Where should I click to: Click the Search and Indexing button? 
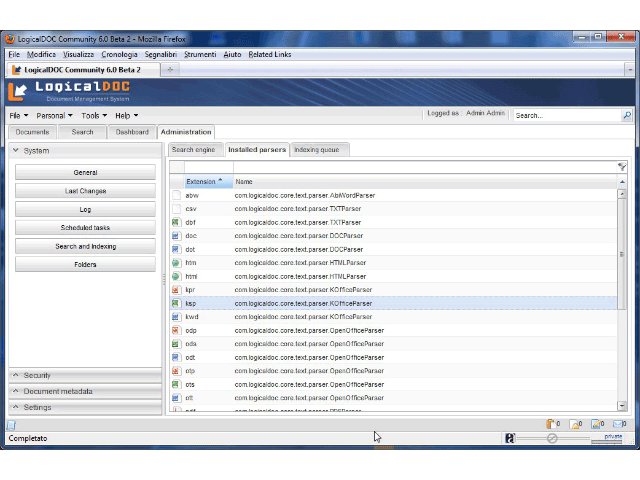click(85, 246)
